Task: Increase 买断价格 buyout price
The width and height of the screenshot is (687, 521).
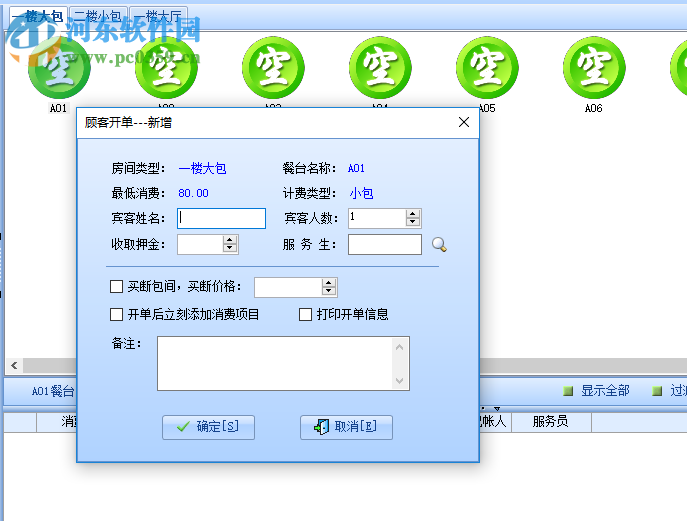Action: click(329, 283)
